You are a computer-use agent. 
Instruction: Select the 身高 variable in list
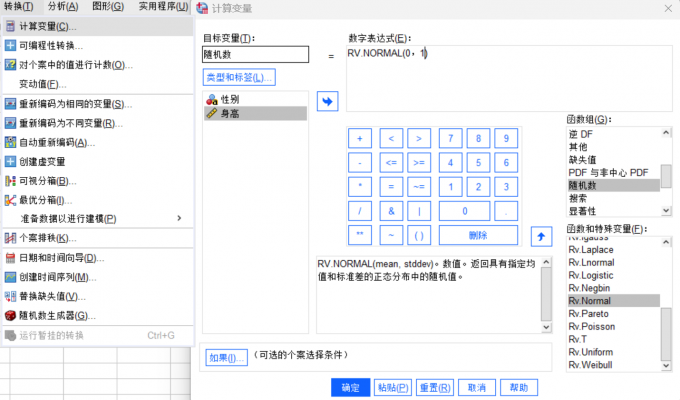click(255, 114)
